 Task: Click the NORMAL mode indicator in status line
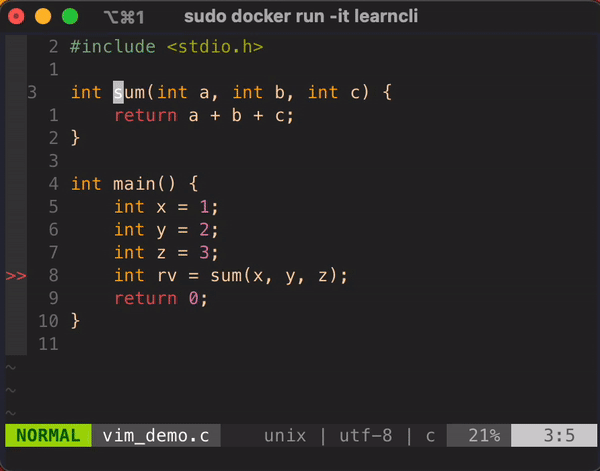coord(48,435)
